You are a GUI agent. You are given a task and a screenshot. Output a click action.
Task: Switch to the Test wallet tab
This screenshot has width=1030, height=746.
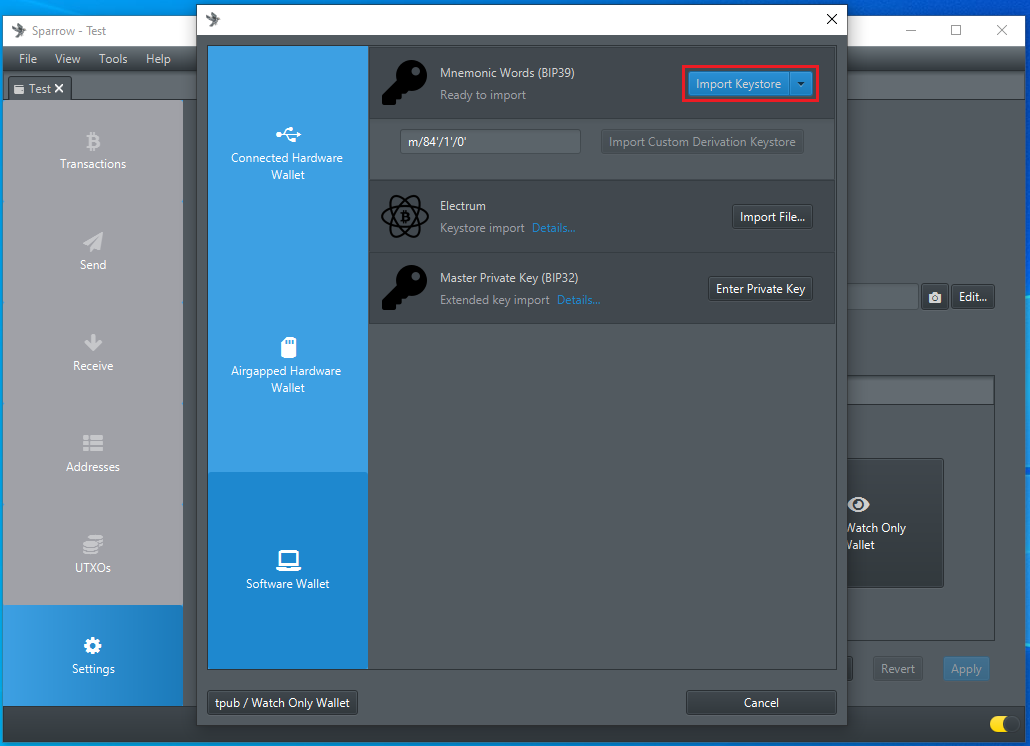(39, 89)
